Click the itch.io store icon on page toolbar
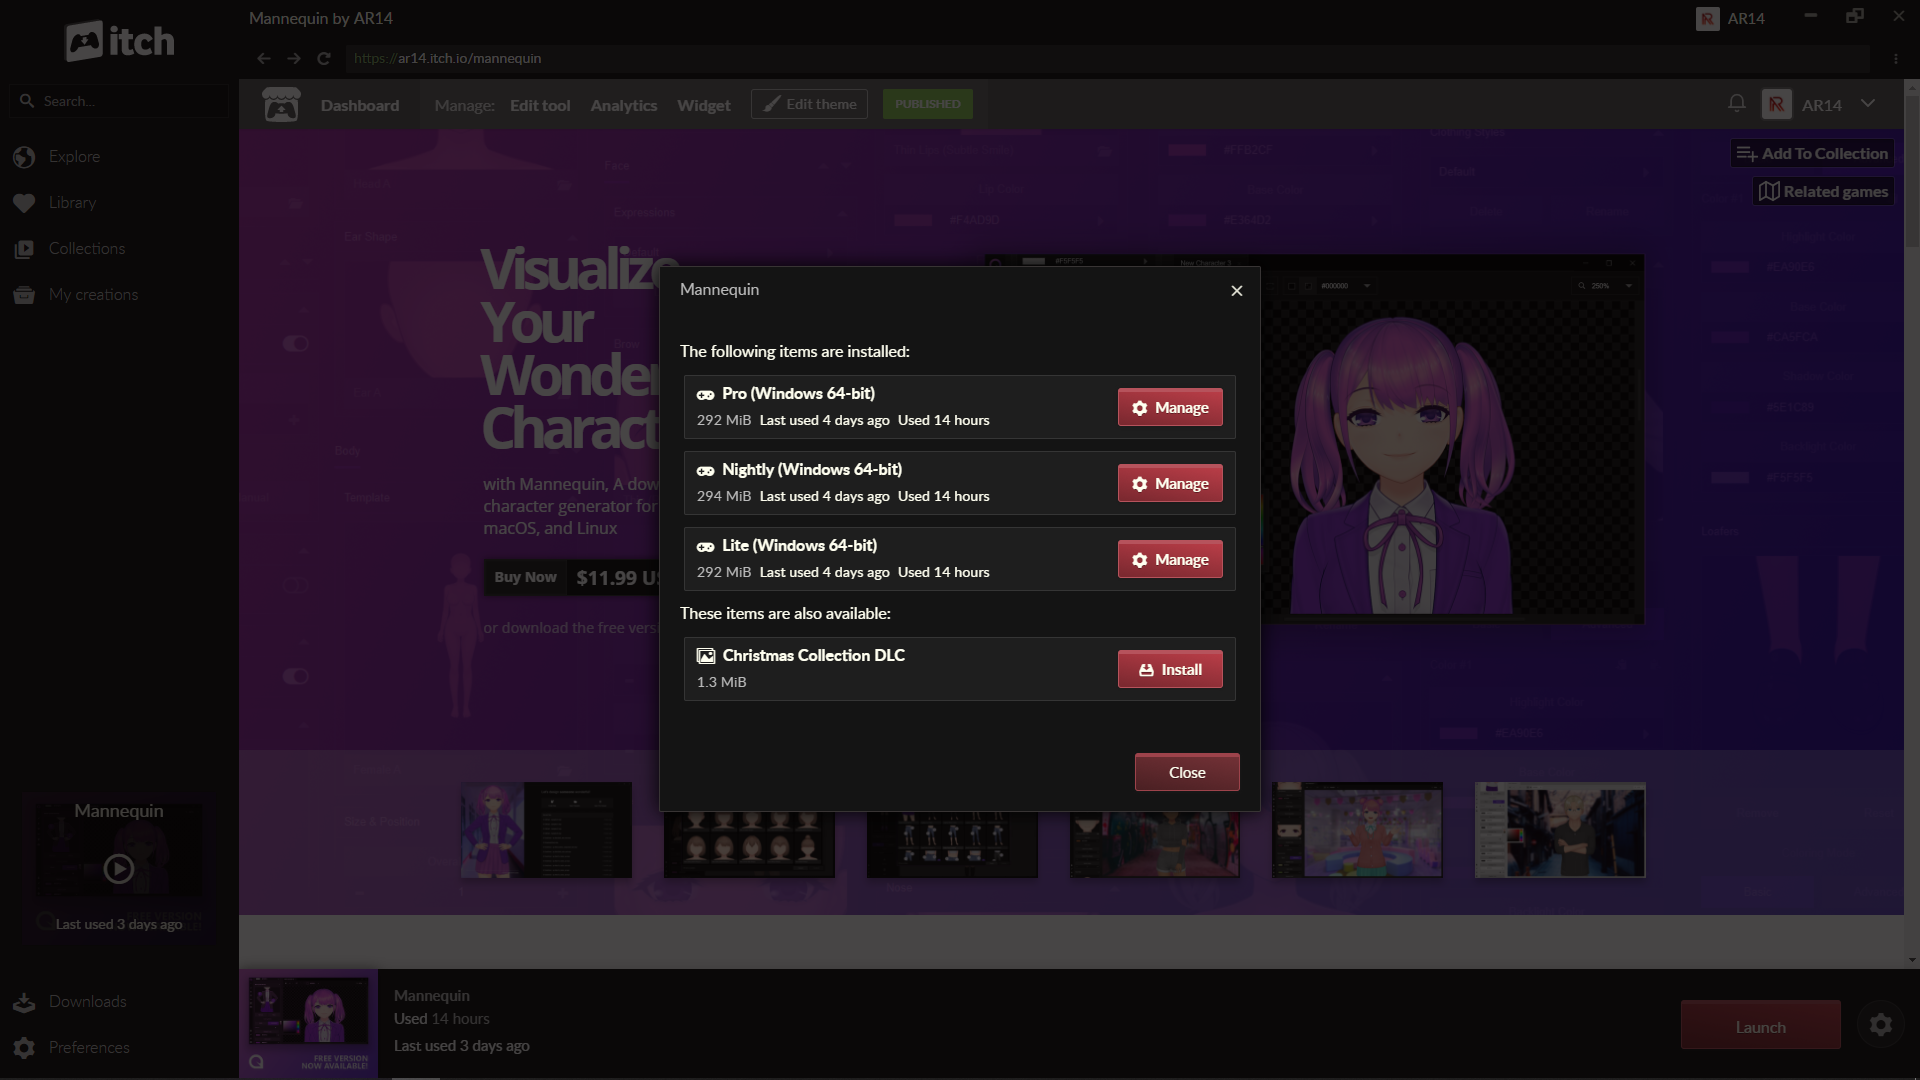Viewport: 1920px width, 1080px height. coord(281,104)
